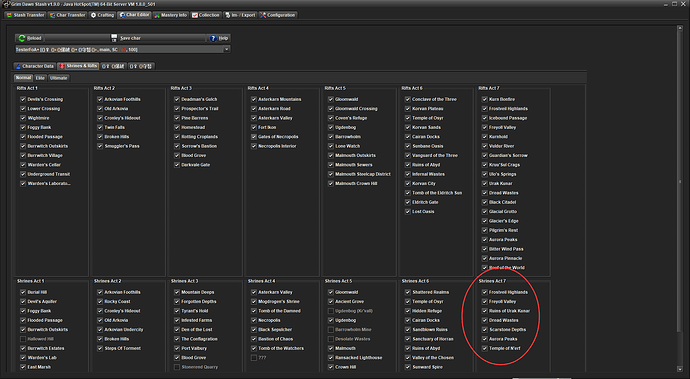Toggle Black Citadel rift checkbox
Screen dimensions: 690x379
485,202
